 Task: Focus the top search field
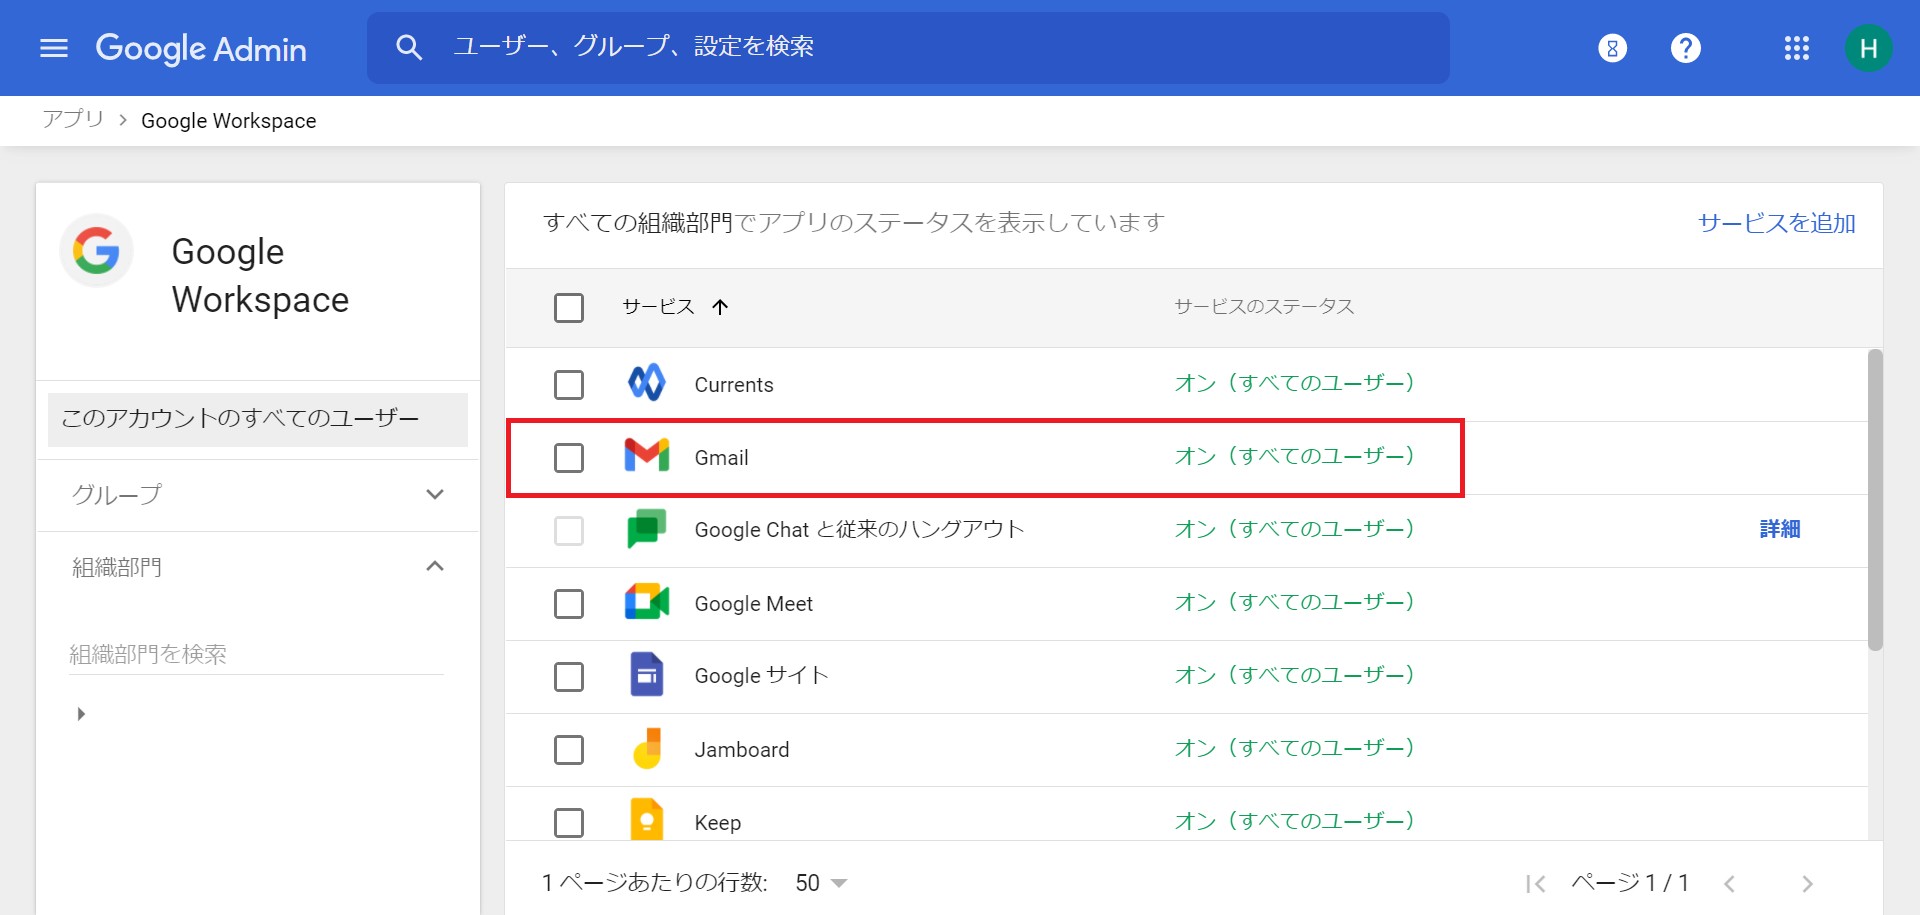pyautogui.click(x=908, y=48)
